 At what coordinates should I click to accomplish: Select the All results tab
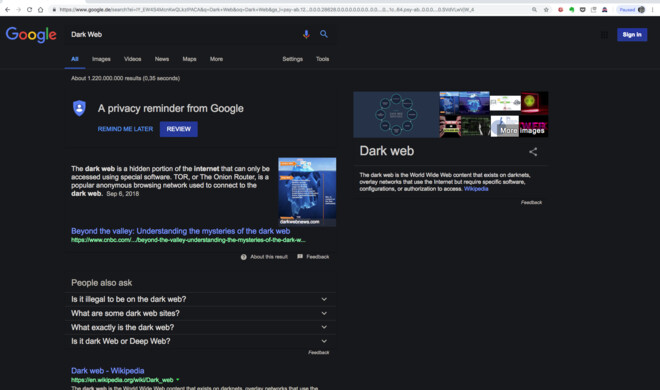(x=75, y=59)
